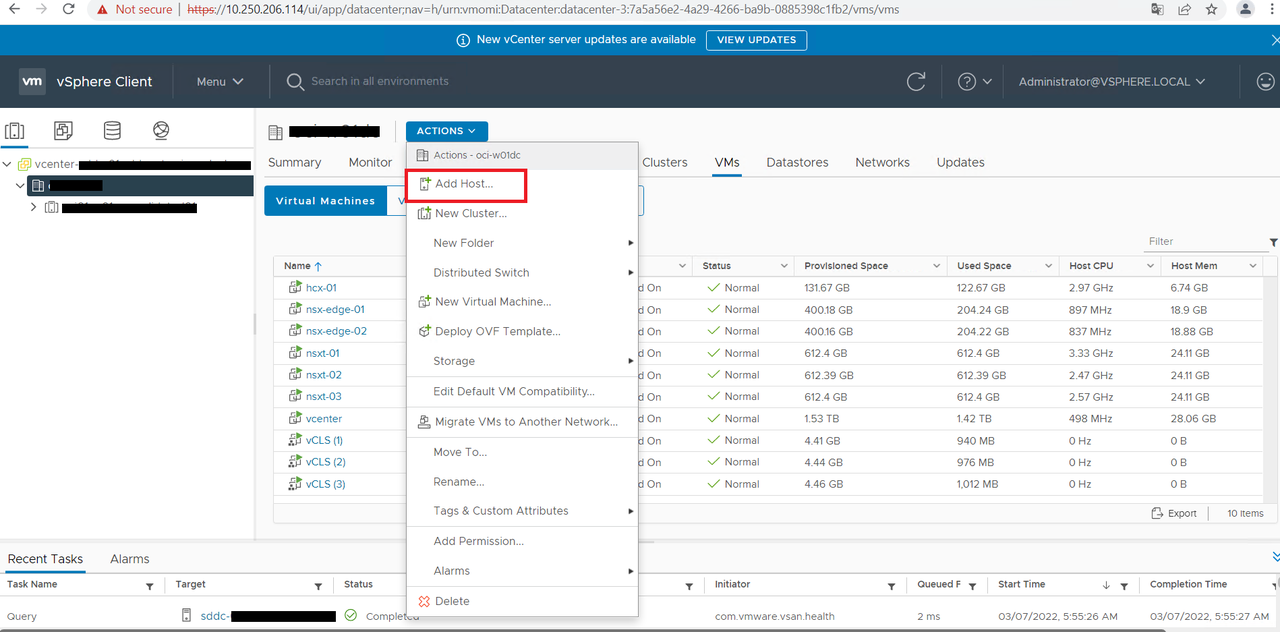Image resolution: width=1280 pixels, height=632 pixels.
Task: Click the smiley feedback icon
Action: click(x=1265, y=82)
